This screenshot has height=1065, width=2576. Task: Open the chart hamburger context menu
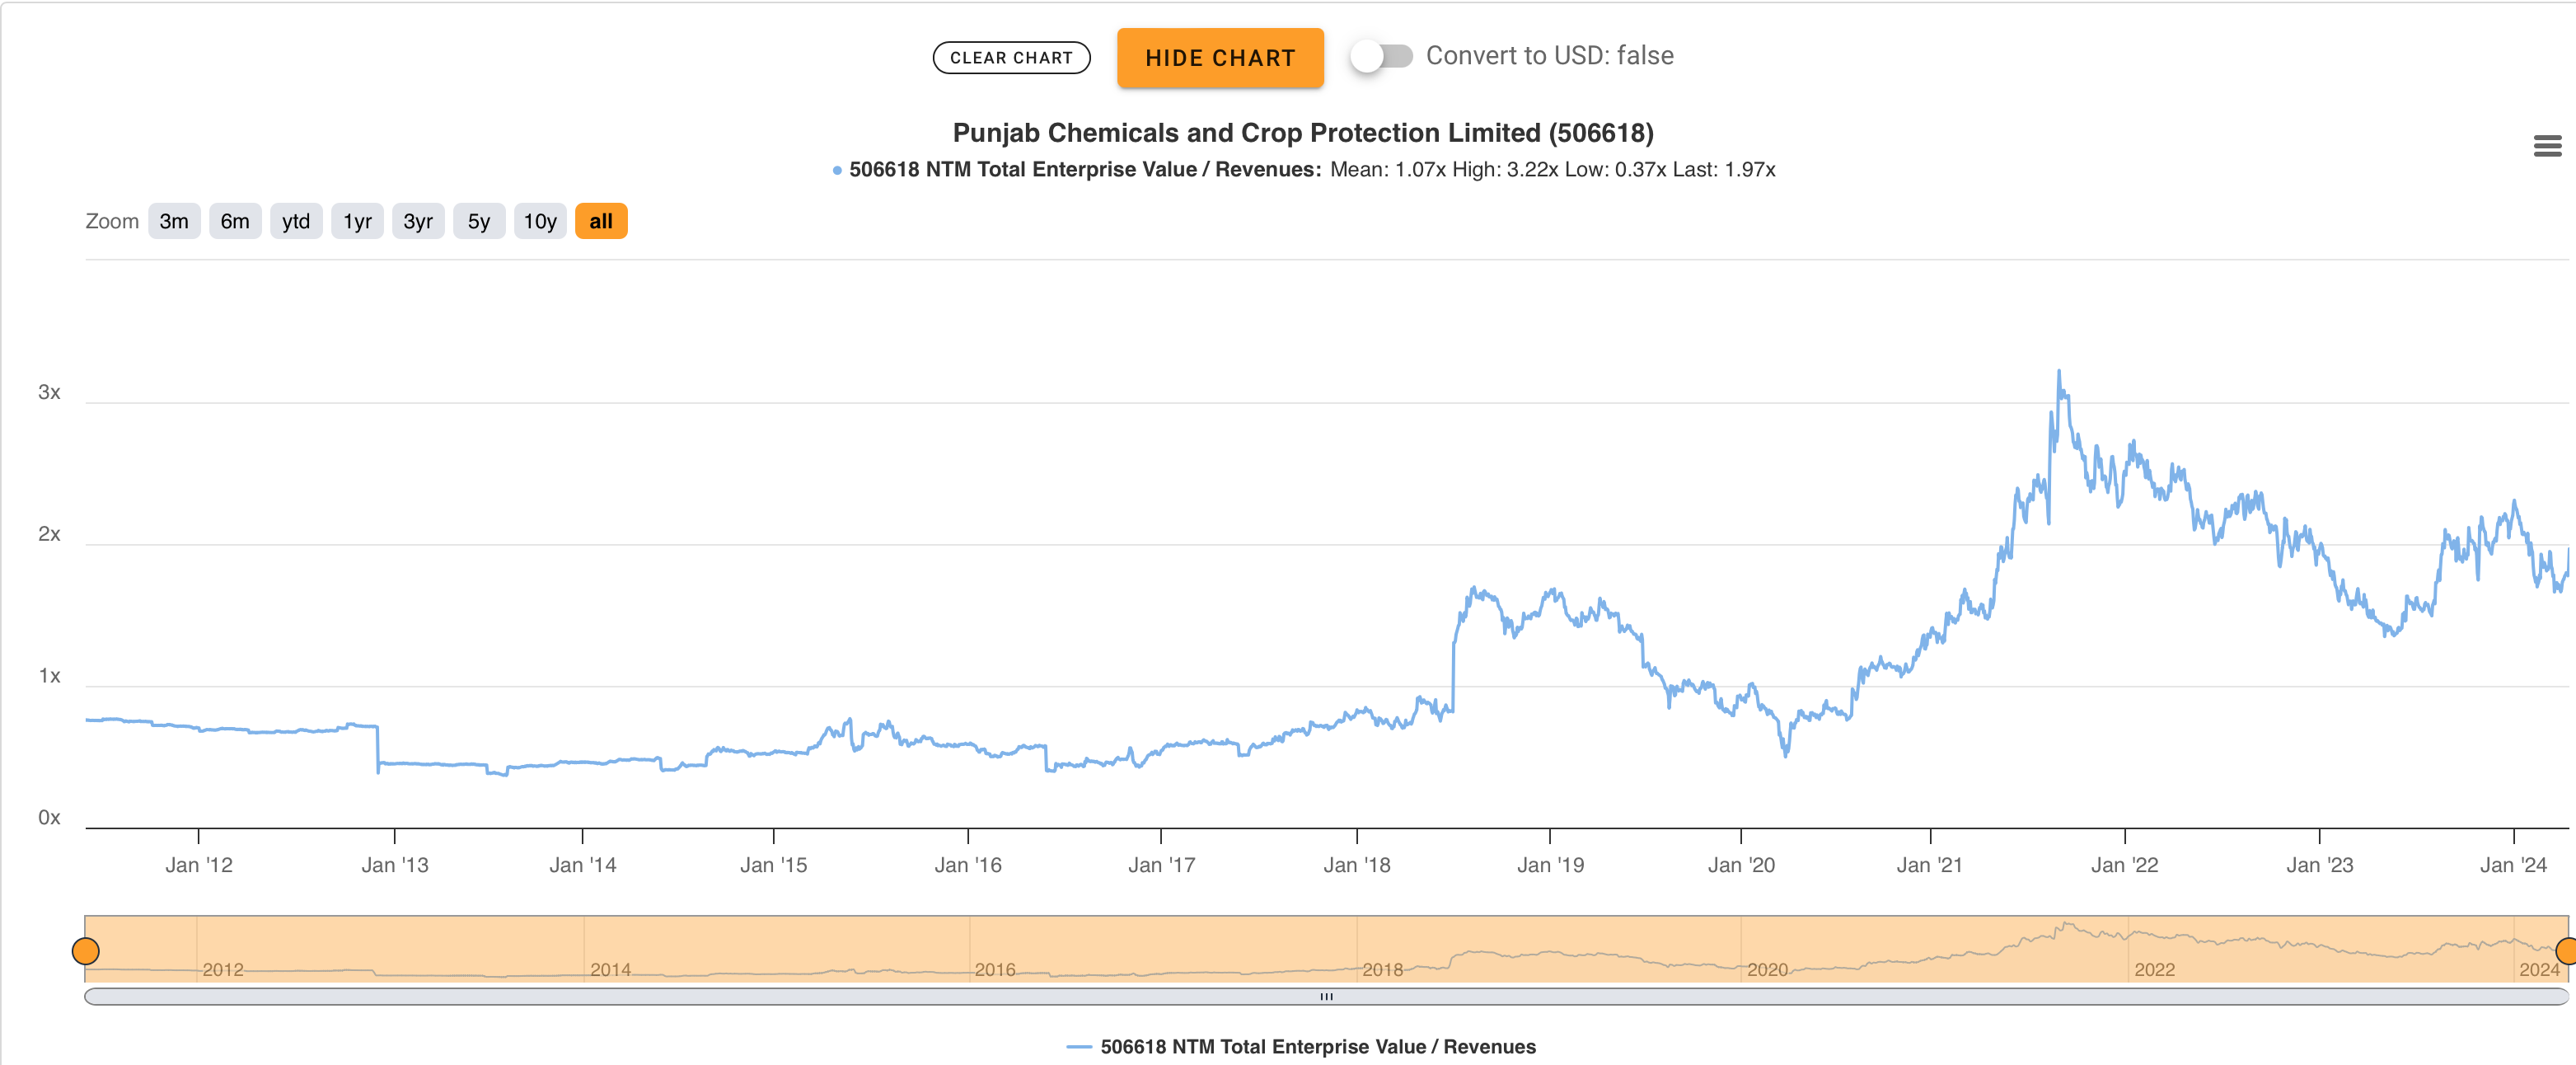pos(2546,147)
